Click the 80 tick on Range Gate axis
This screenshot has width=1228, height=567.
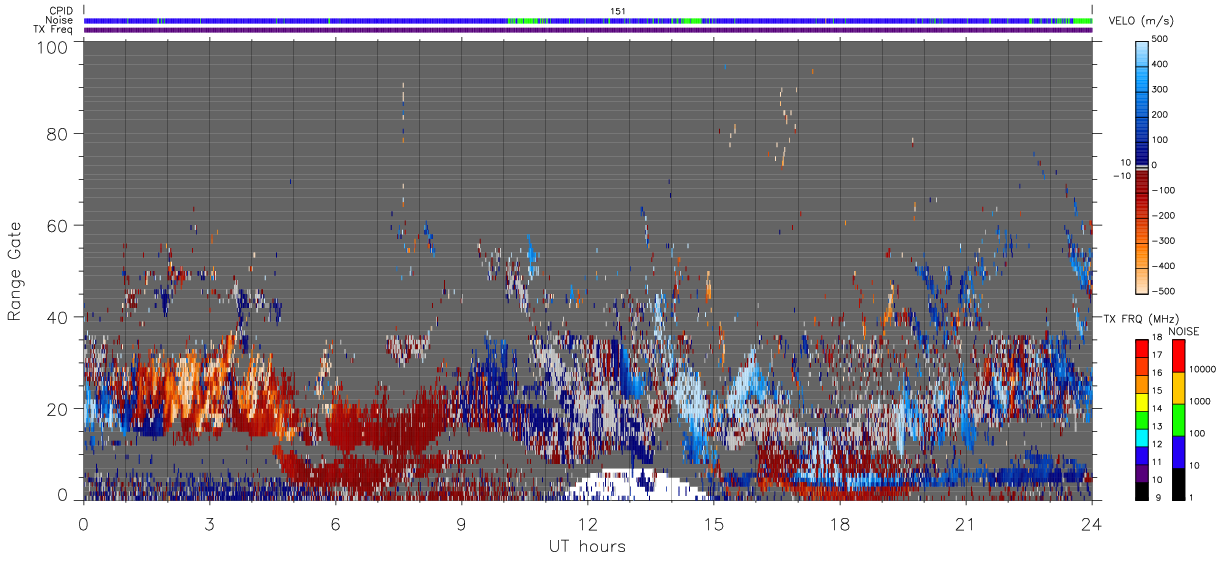(57, 133)
